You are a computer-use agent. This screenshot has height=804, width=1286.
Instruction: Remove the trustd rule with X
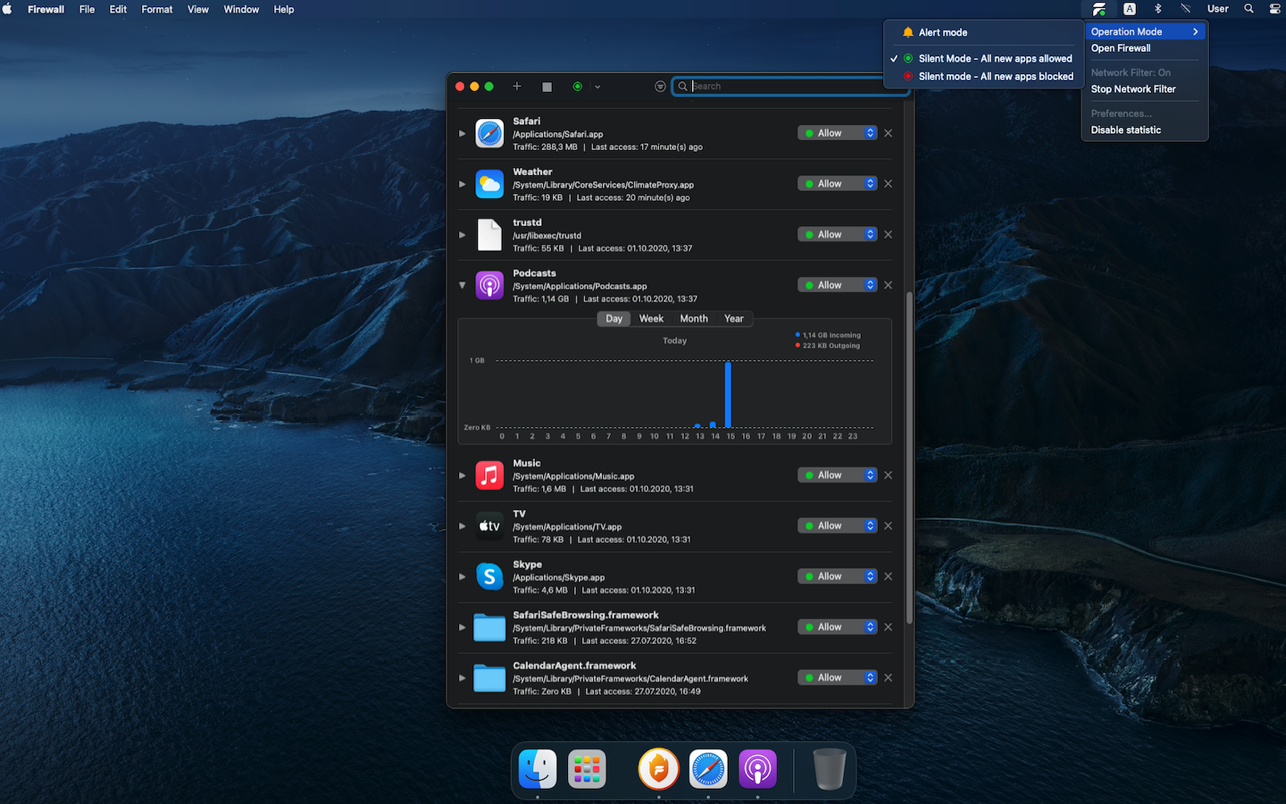point(888,234)
